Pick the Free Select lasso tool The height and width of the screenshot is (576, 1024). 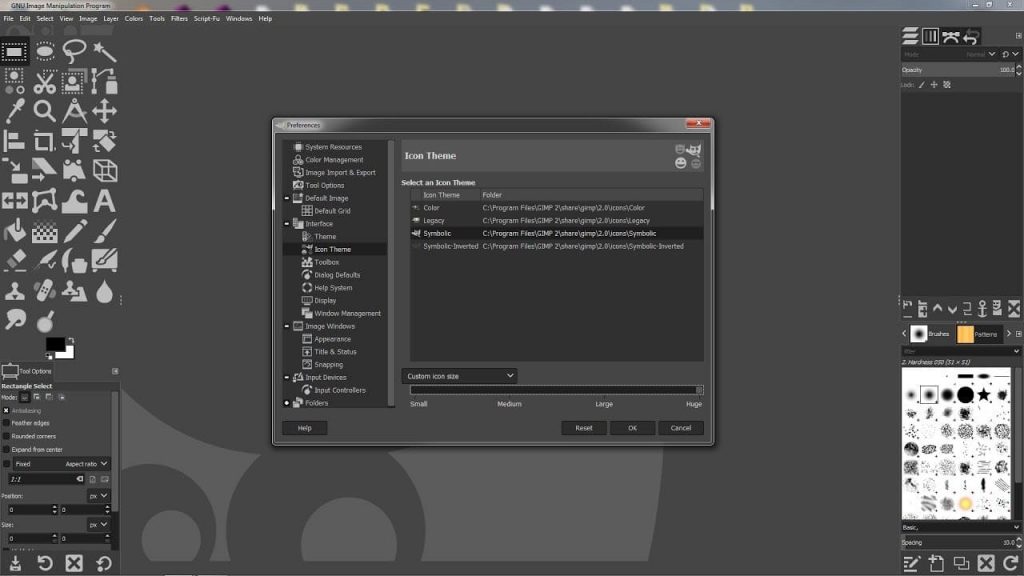click(74, 52)
